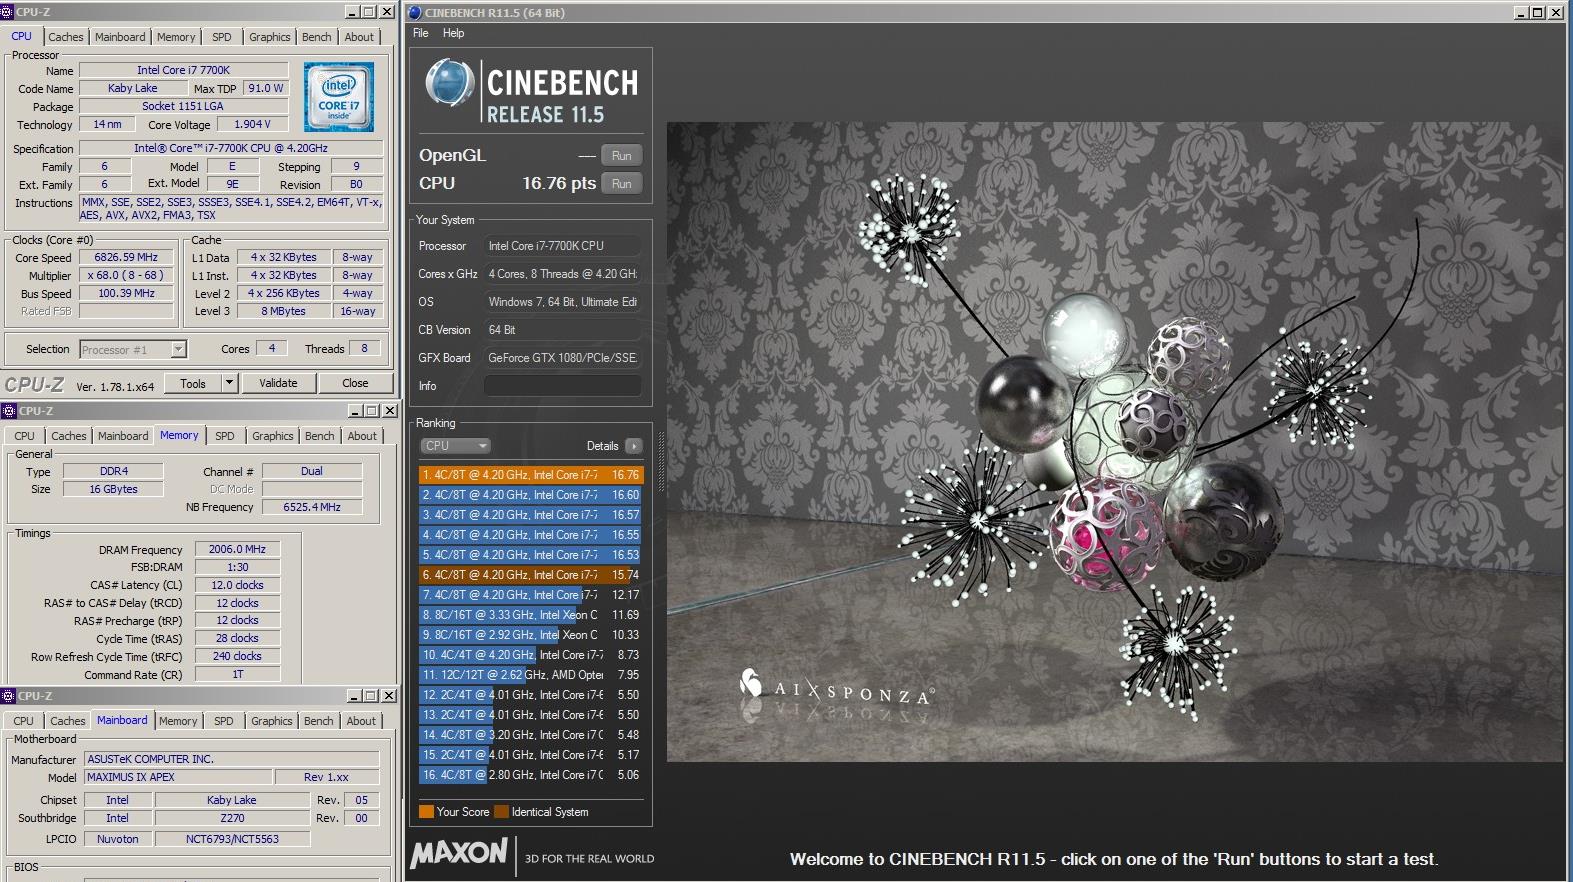Switch to the Memory tab in the top CPU-Z window
This screenshot has width=1573, height=882.
[x=176, y=37]
